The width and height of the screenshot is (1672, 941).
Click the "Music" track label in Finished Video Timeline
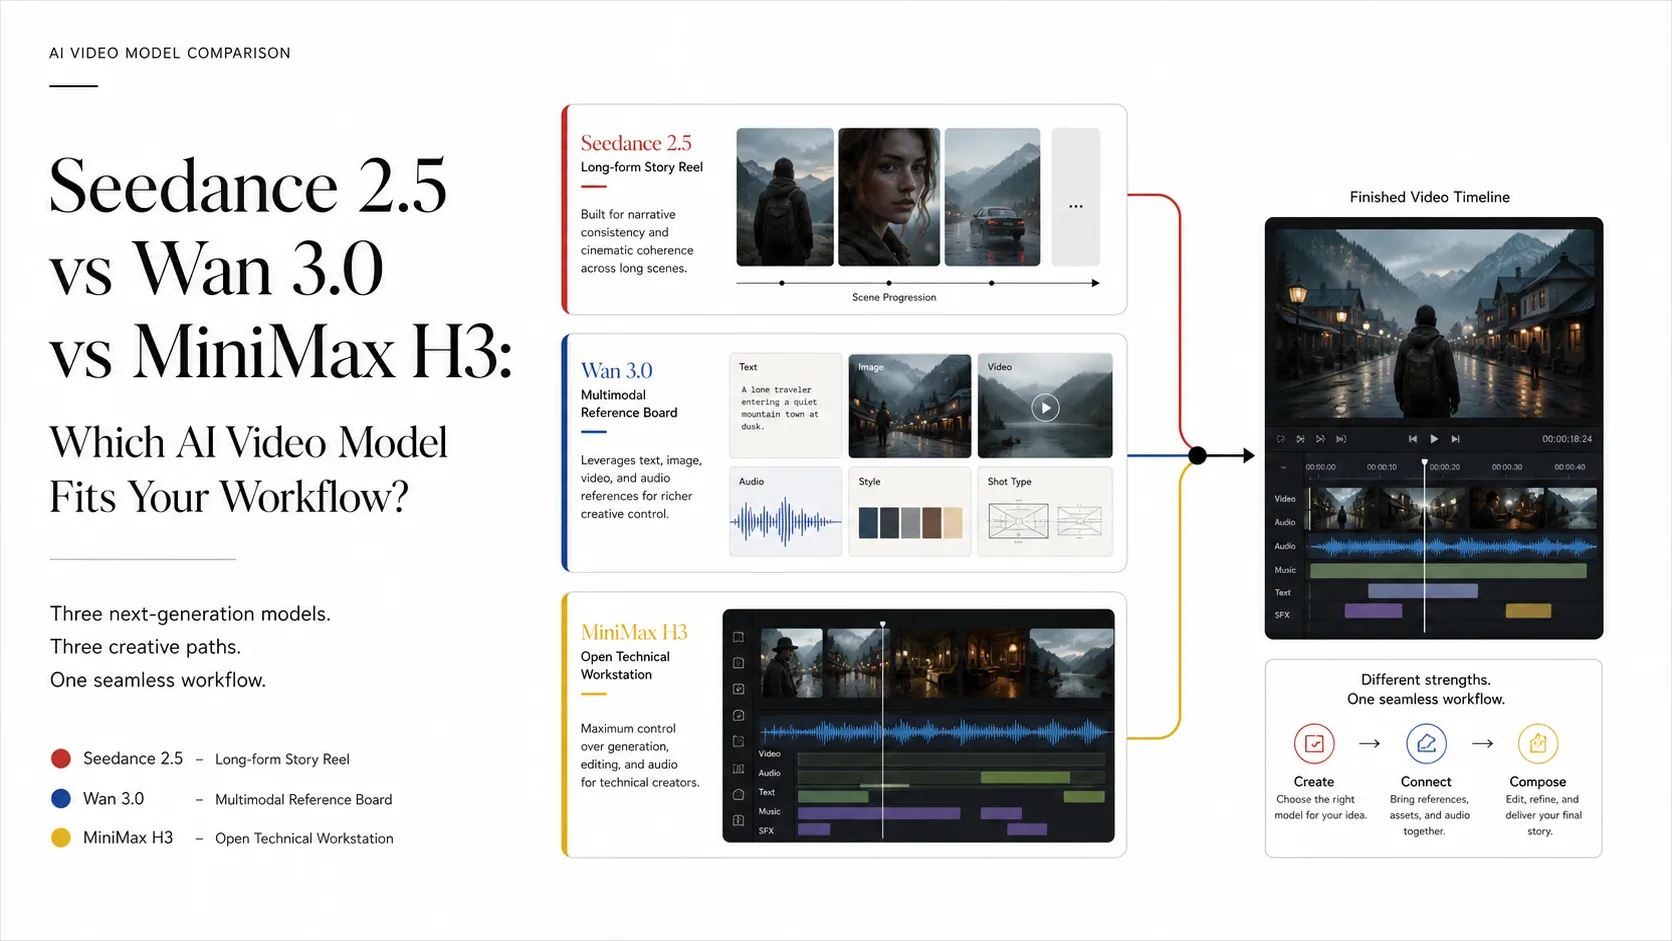click(x=1285, y=570)
